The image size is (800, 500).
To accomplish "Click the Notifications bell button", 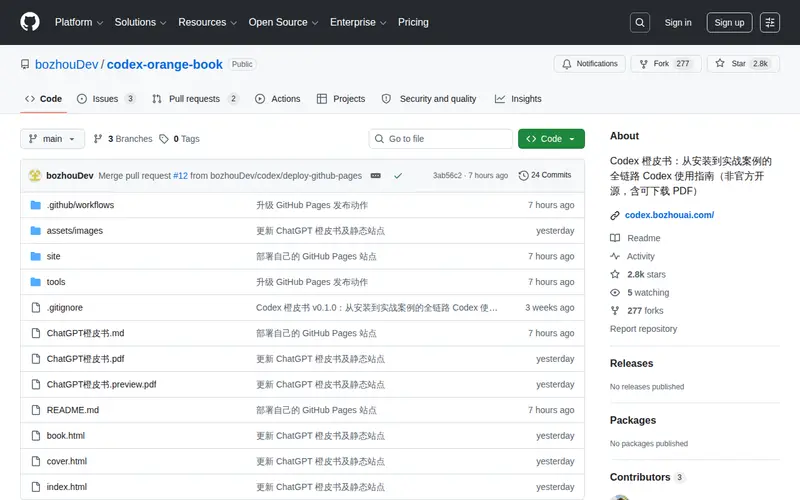I will (x=590, y=64).
